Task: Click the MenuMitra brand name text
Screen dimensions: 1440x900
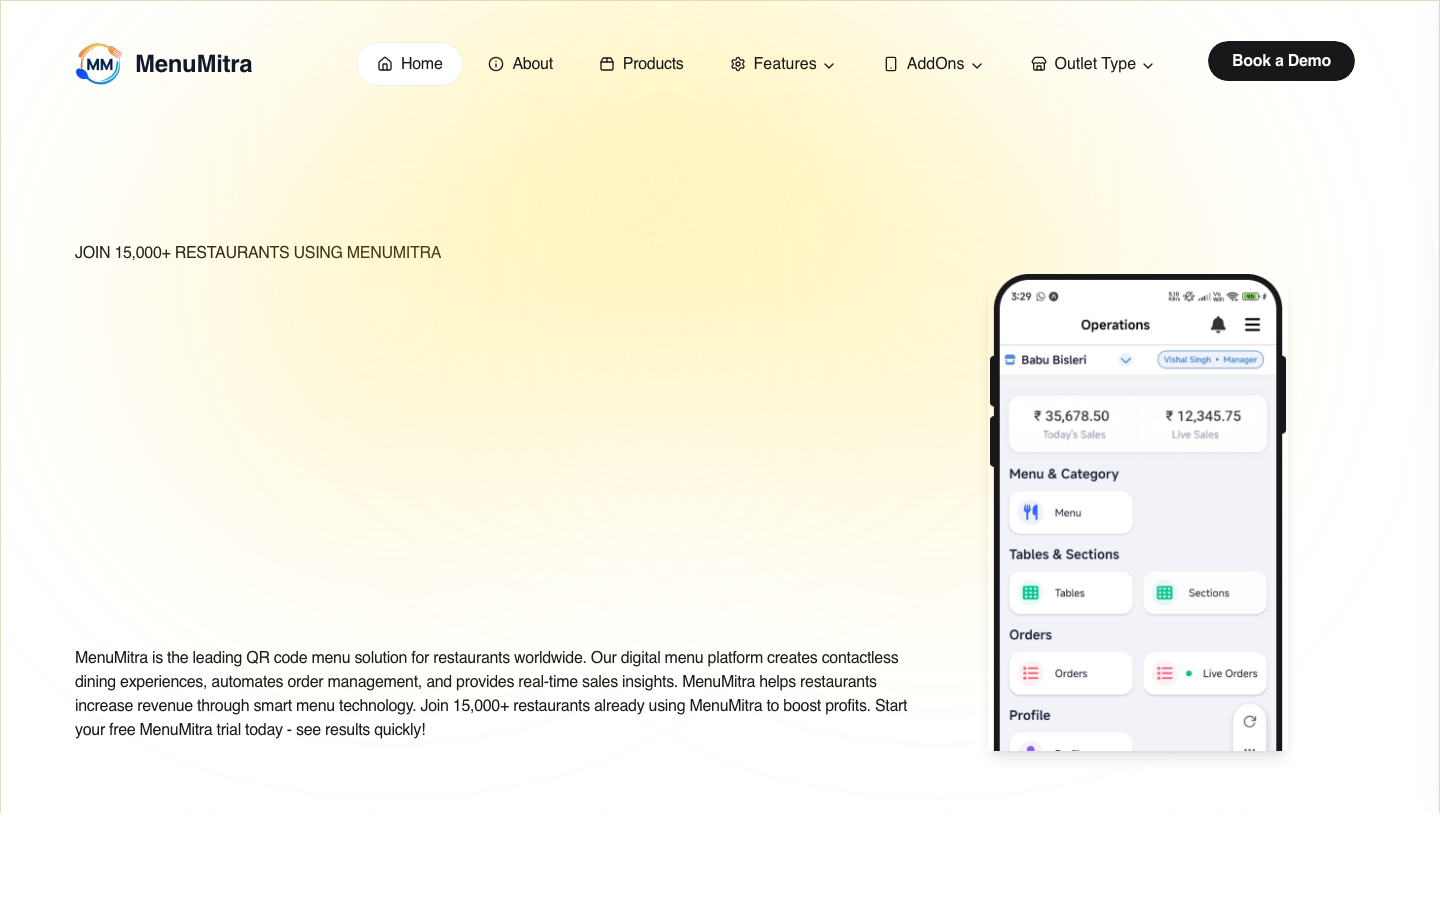Action: click(x=193, y=64)
